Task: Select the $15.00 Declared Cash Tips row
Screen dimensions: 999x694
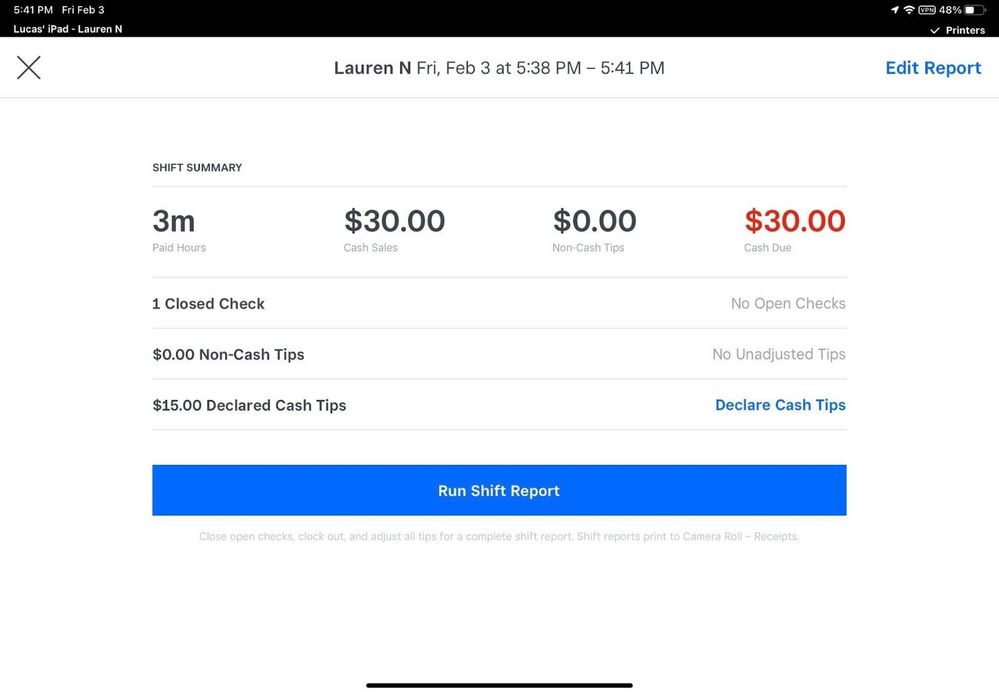Action: [249, 406]
